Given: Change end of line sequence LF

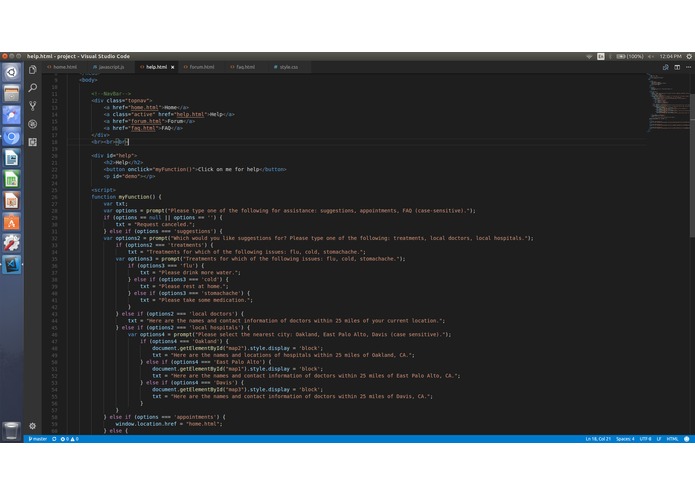Looking at the screenshot, I should (659, 439).
